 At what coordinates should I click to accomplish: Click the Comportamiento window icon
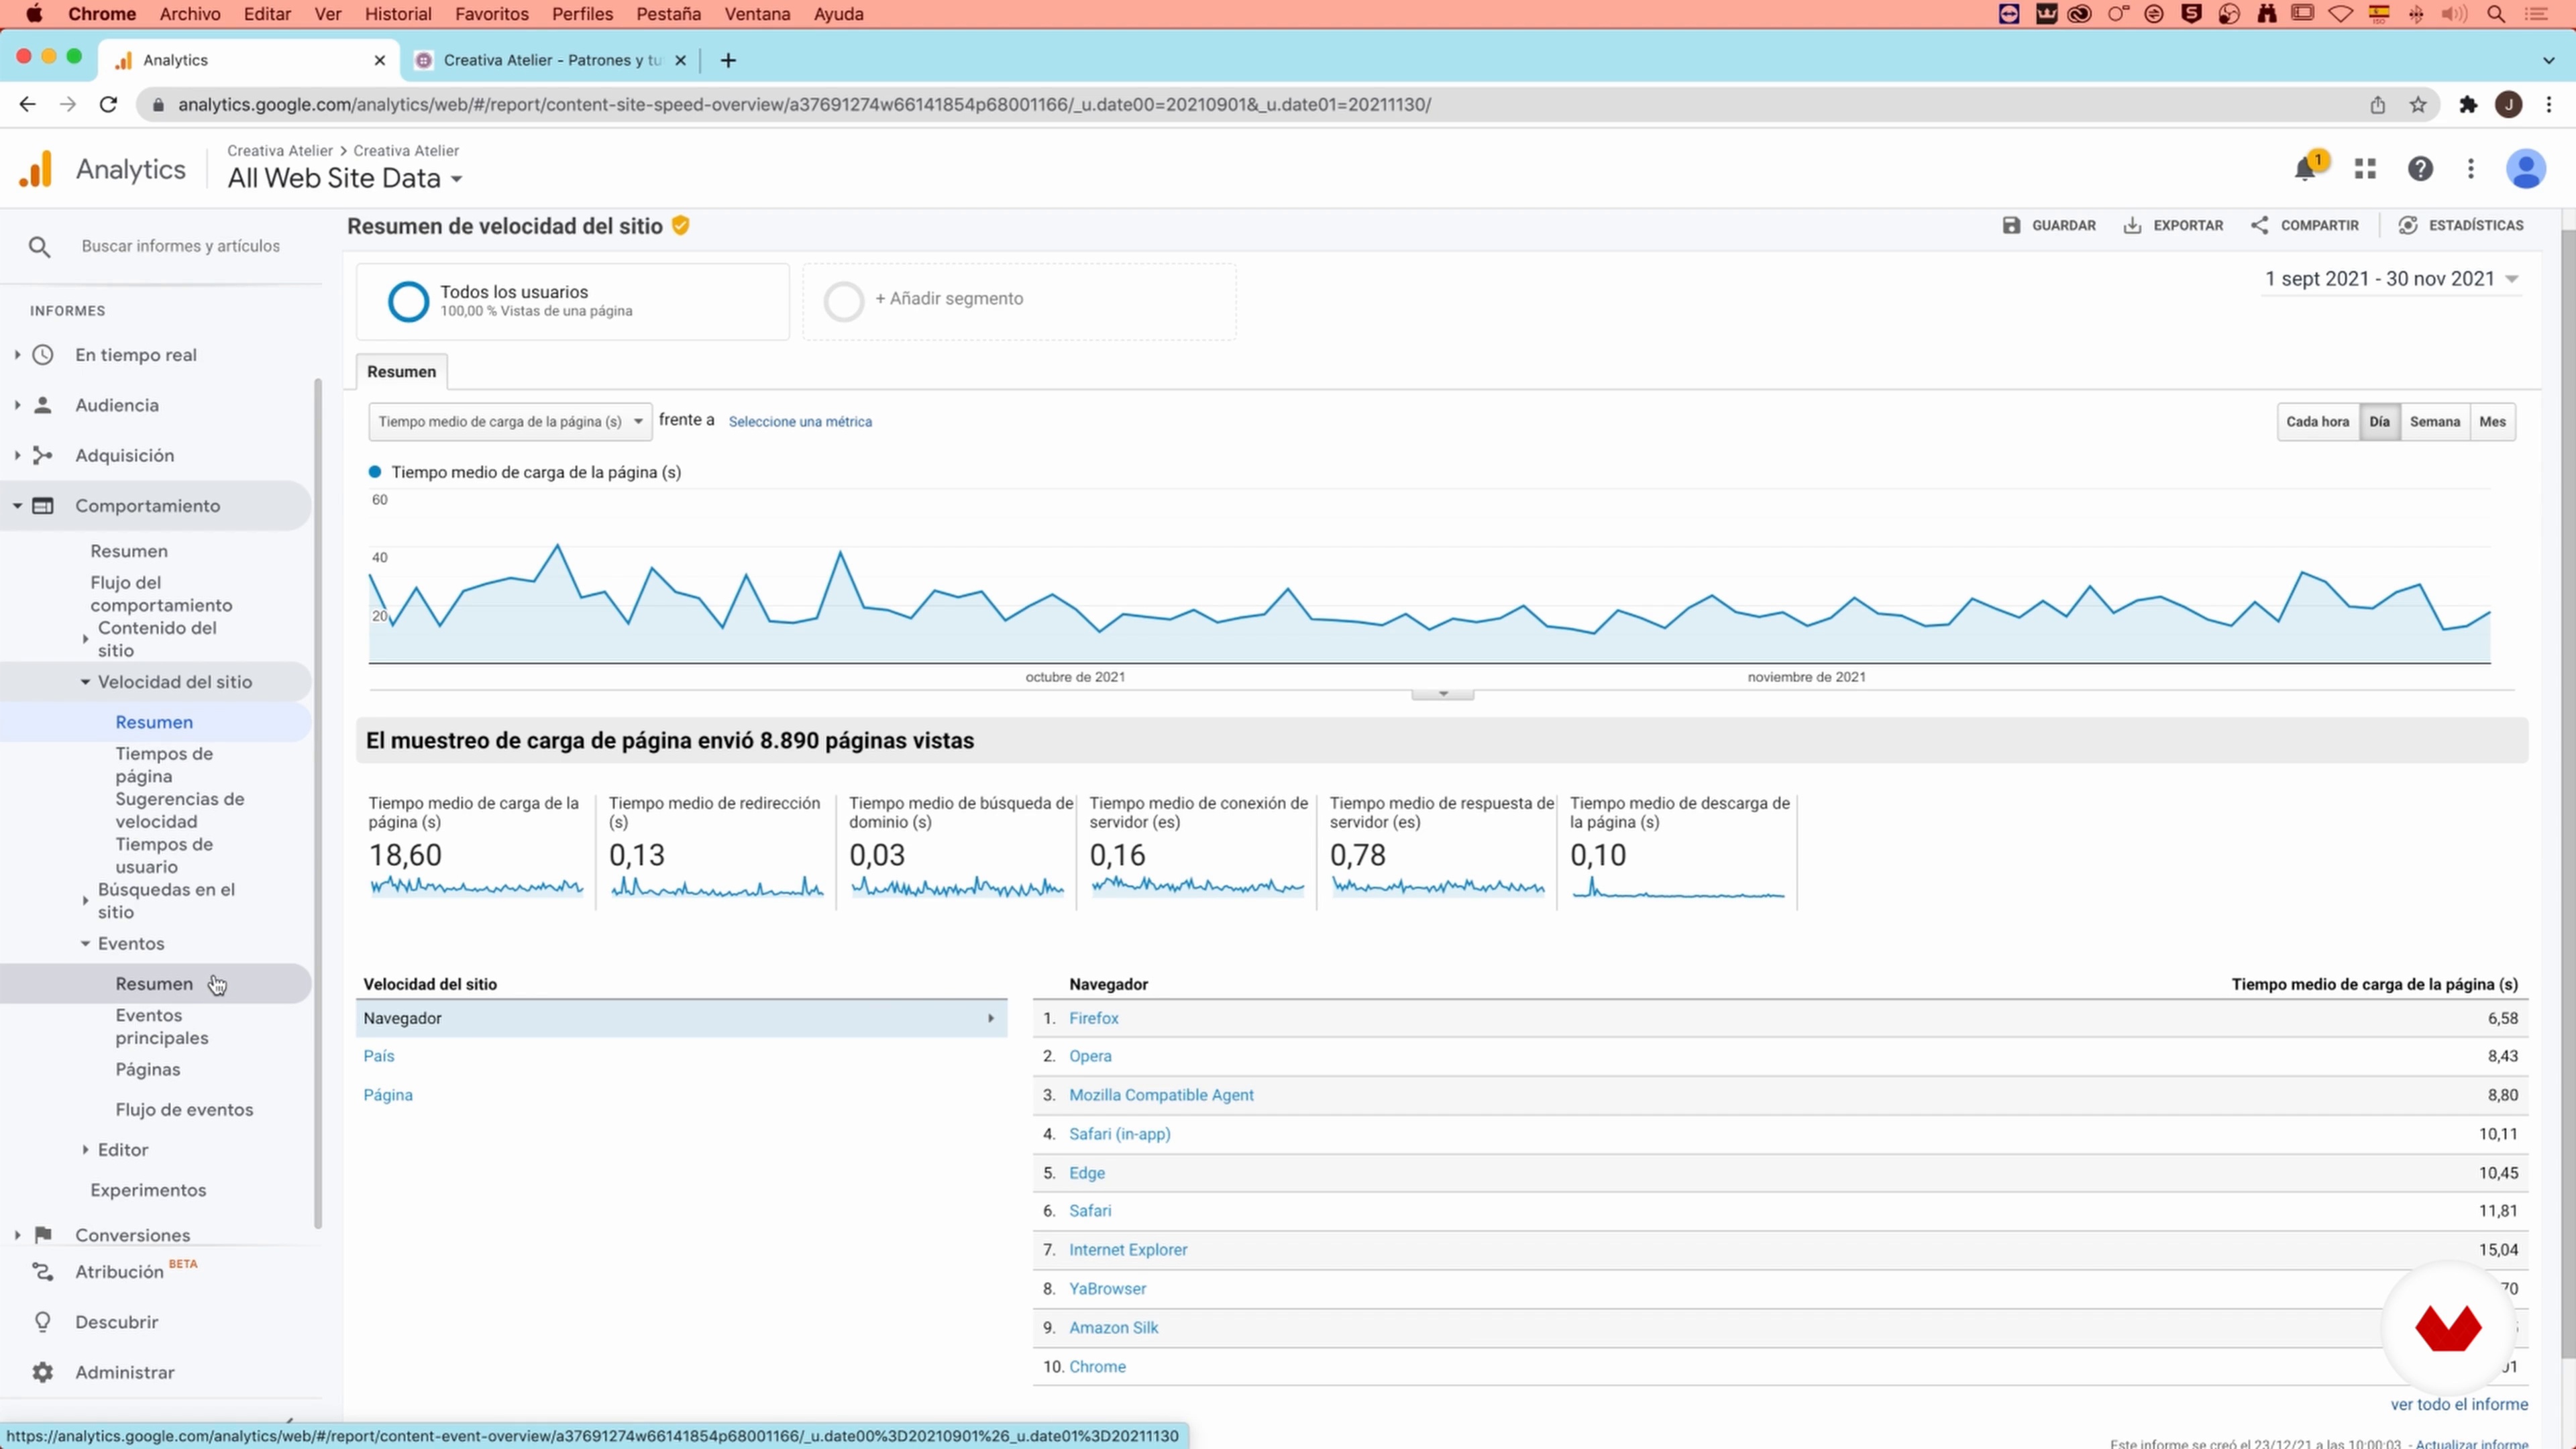43,506
